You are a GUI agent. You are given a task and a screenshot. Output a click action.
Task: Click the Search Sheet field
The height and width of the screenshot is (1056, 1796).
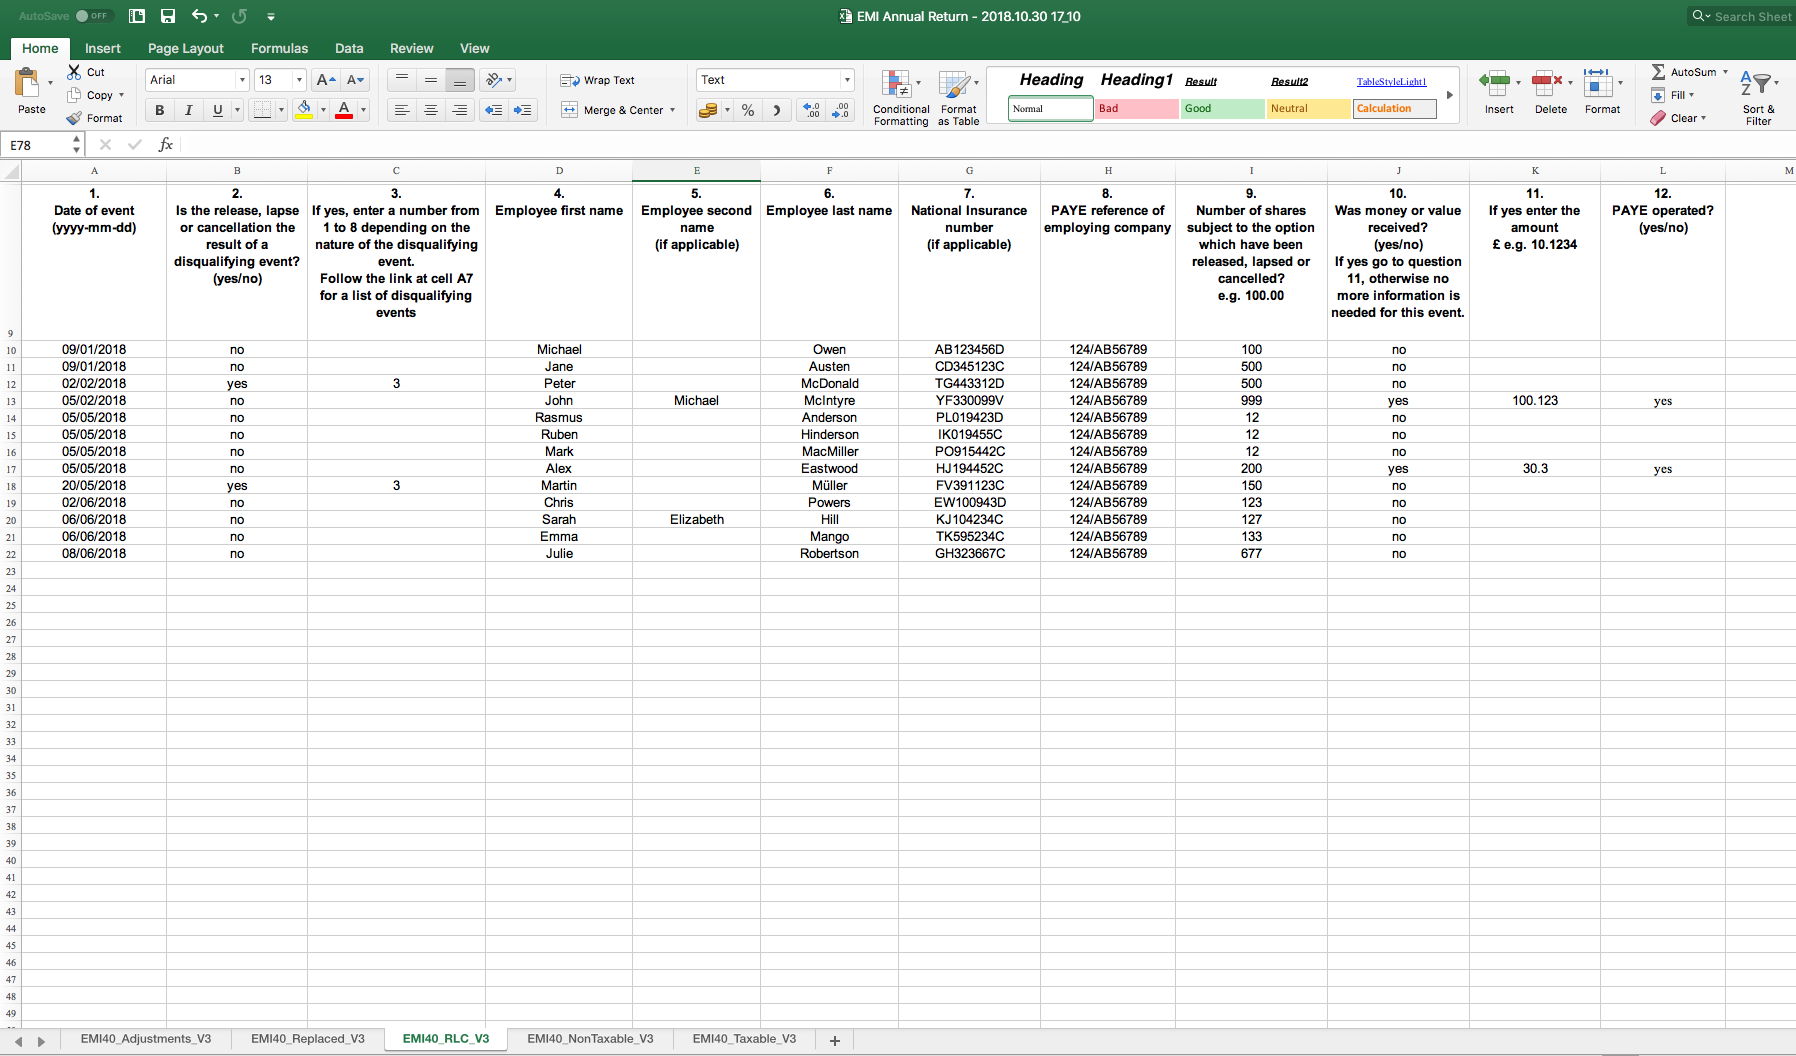[x=1741, y=16]
